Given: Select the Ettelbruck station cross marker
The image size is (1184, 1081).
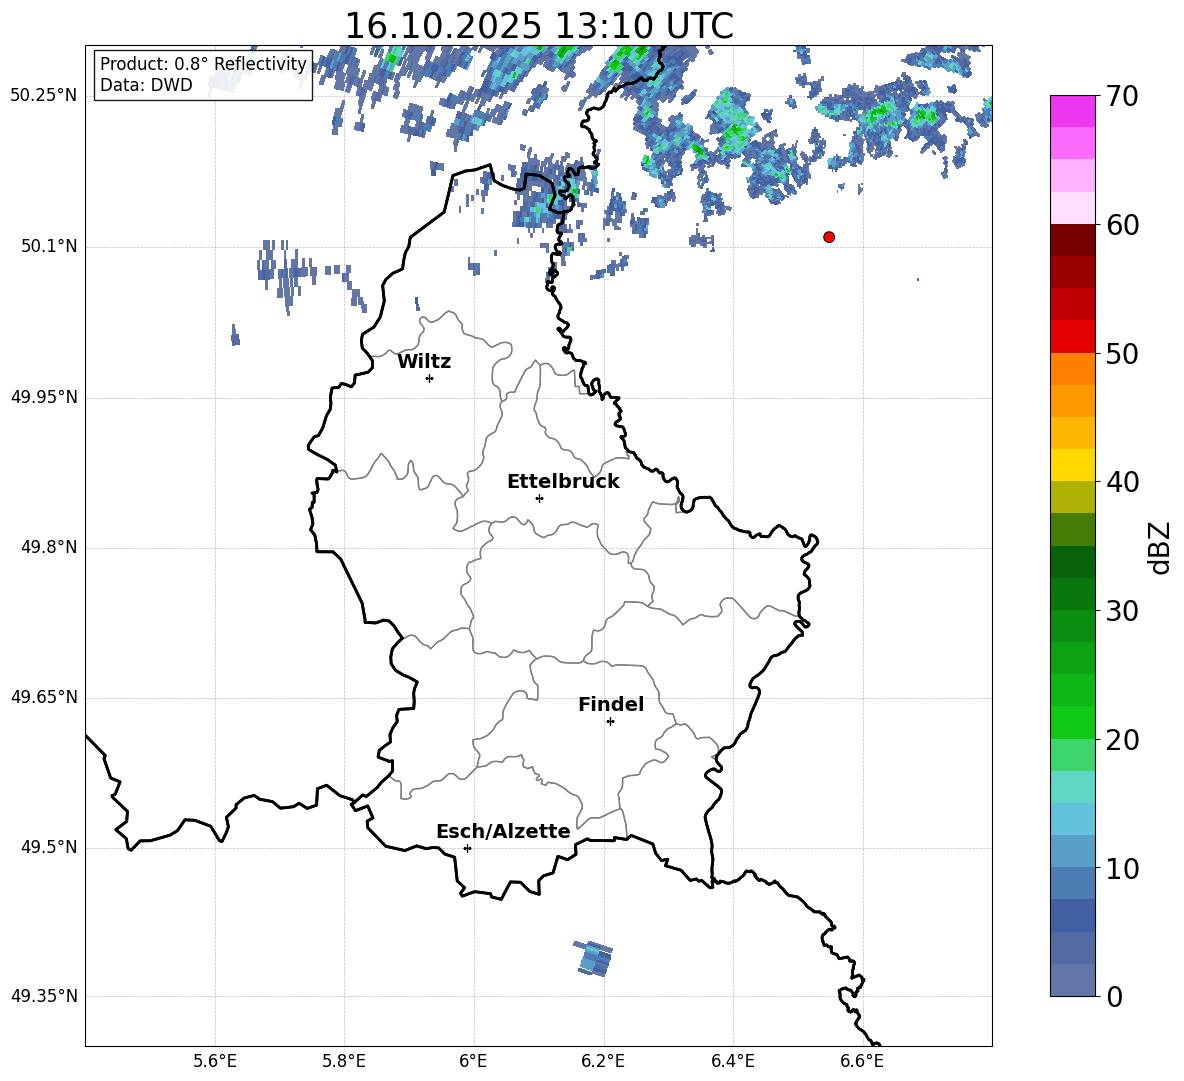Looking at the screenshot, I should pos(539,498).
